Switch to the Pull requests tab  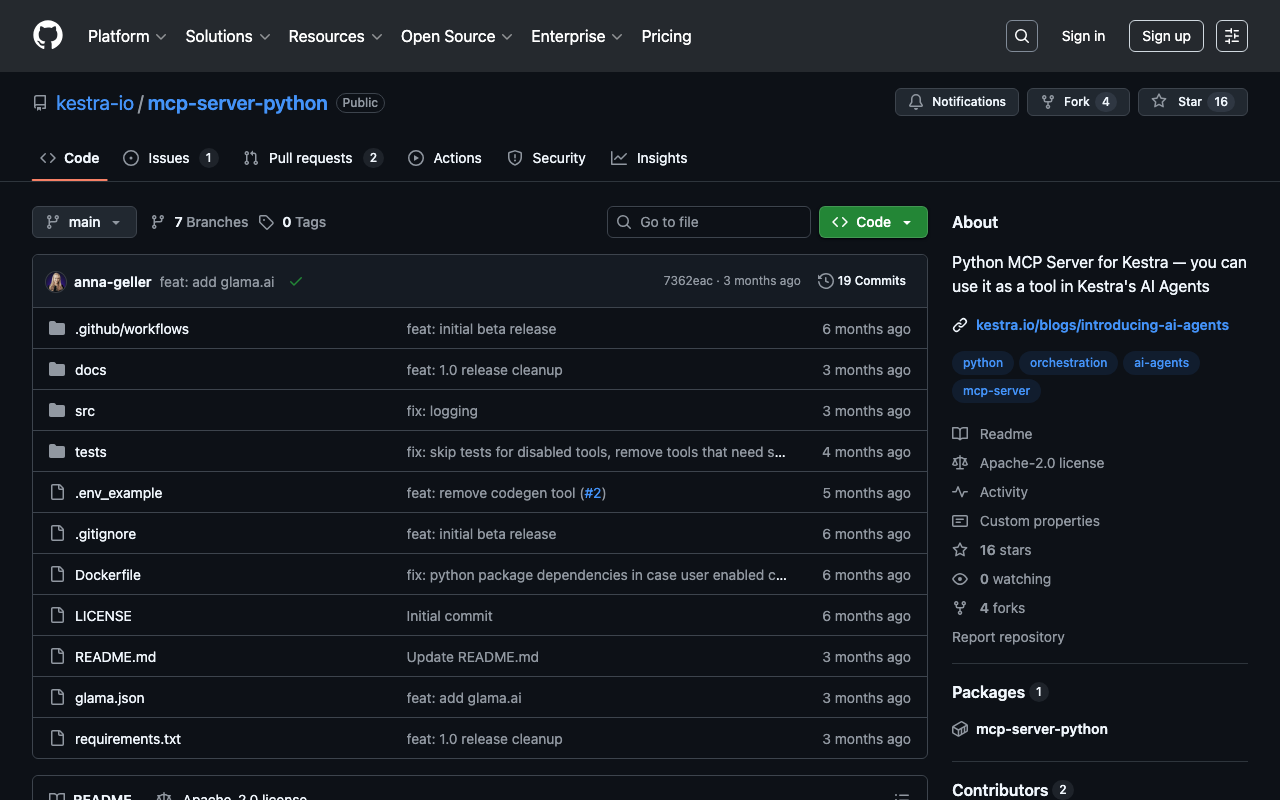coord(312,158)
